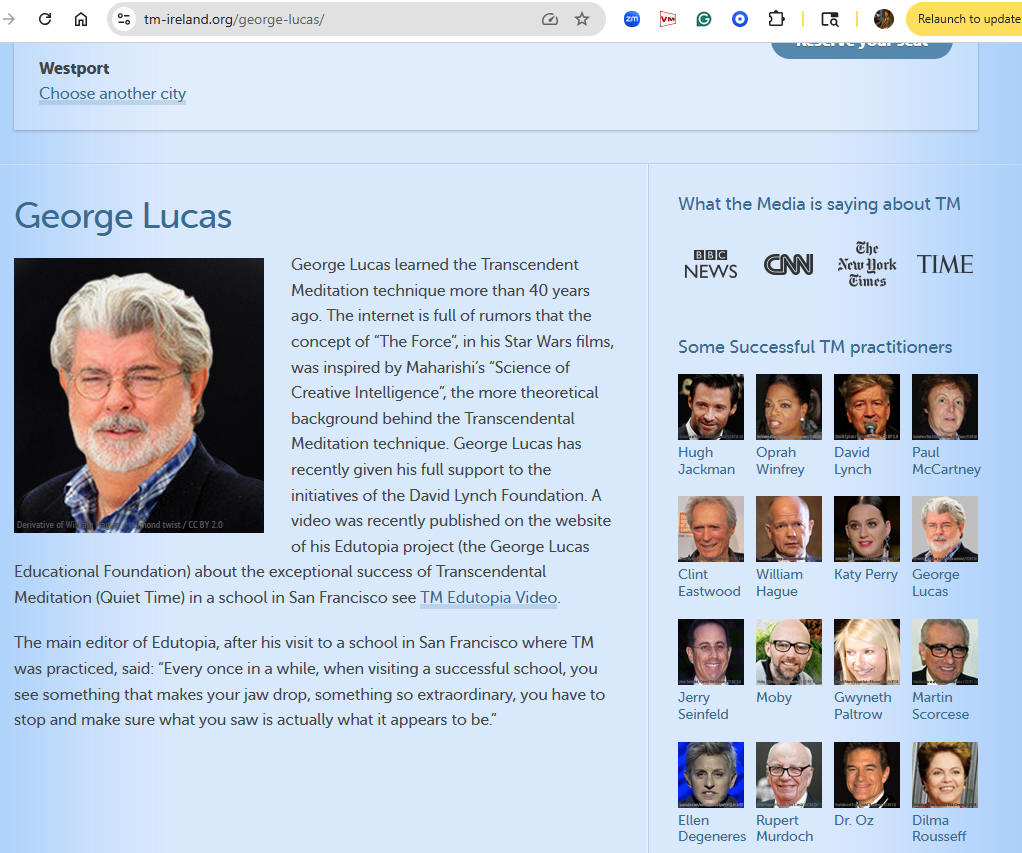Click the Paul McCartney name link

pyautogui.click(x=946, y=461)
